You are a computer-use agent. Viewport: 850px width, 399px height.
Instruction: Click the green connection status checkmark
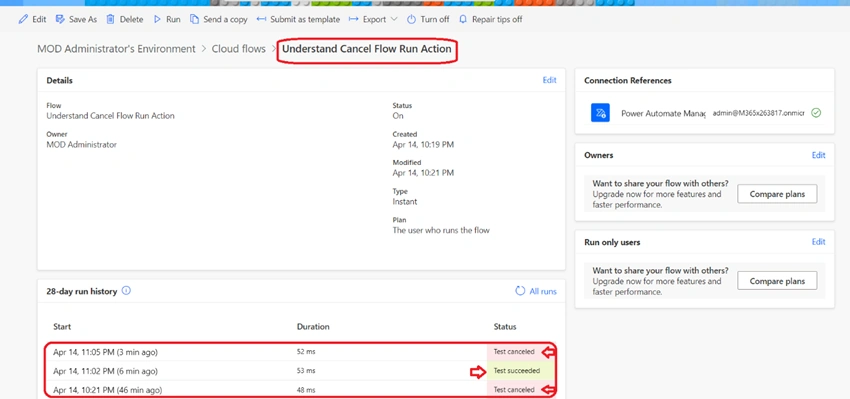816,113
